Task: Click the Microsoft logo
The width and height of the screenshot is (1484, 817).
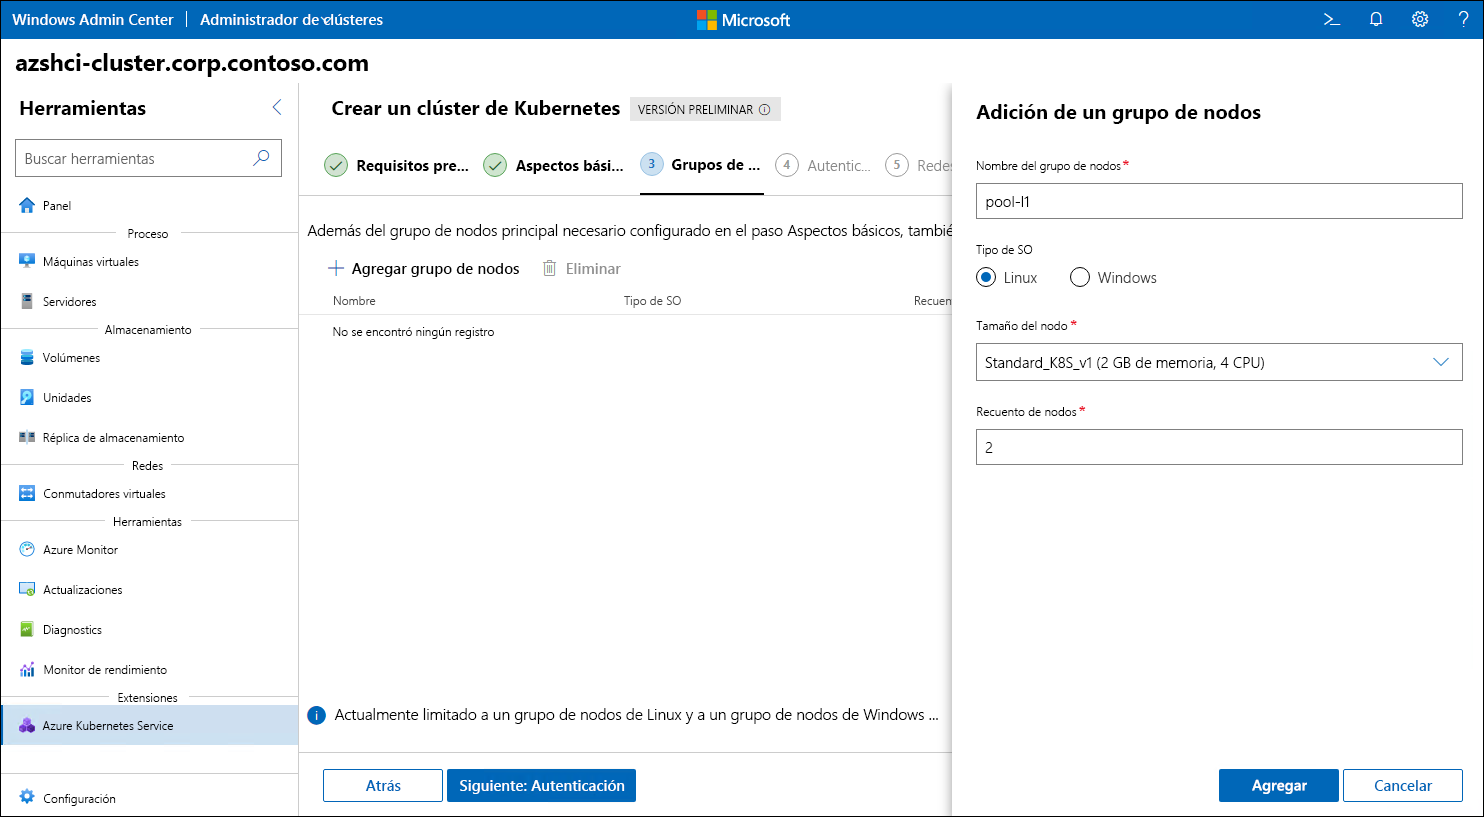Action: point(743,20)
